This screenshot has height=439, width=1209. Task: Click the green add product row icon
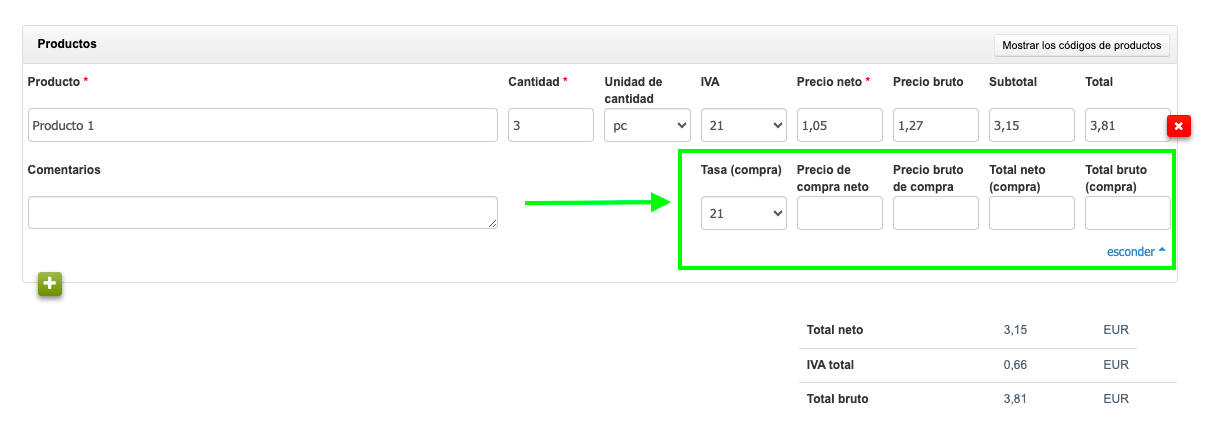(x=50, y=284)
